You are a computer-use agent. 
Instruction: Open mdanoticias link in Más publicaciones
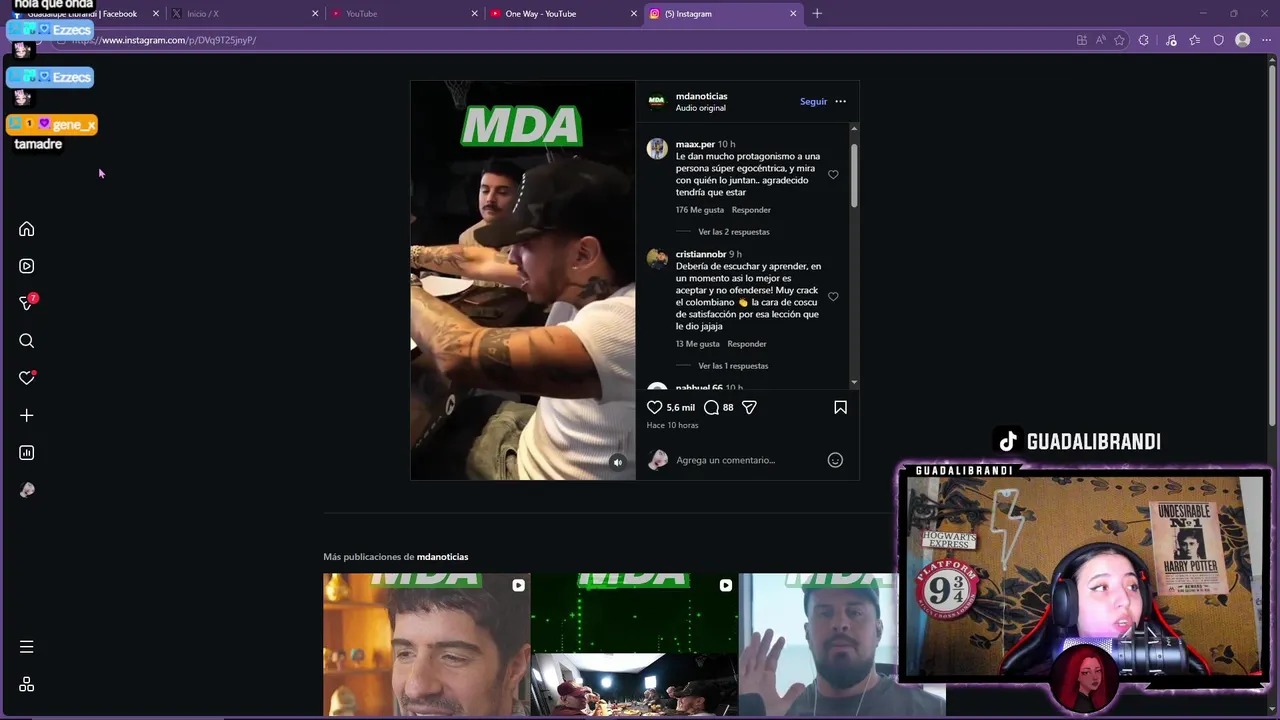click(442, 557)
